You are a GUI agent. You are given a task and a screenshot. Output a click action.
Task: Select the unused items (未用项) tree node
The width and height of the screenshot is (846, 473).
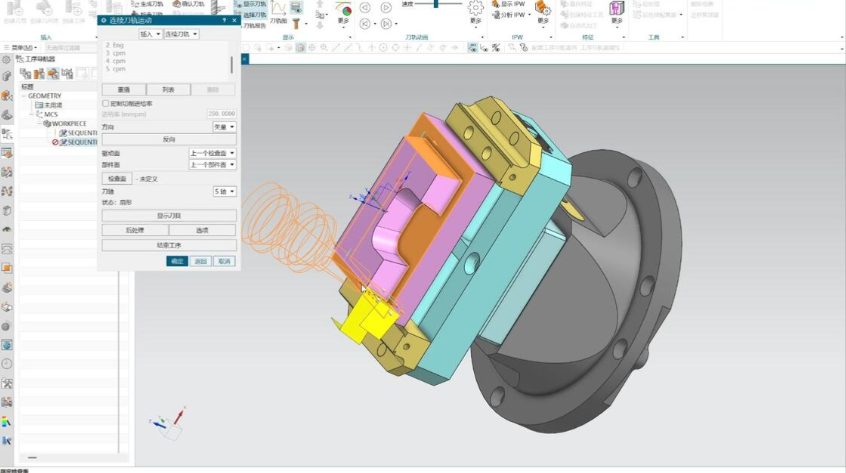49,105
